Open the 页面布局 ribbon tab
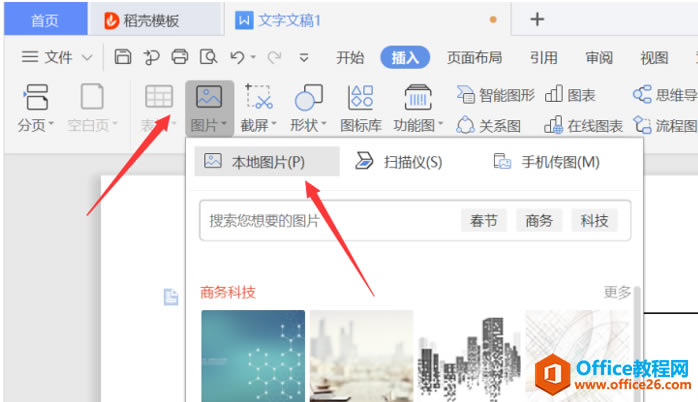The image size is (698, 402). click(x=474, y=58)
